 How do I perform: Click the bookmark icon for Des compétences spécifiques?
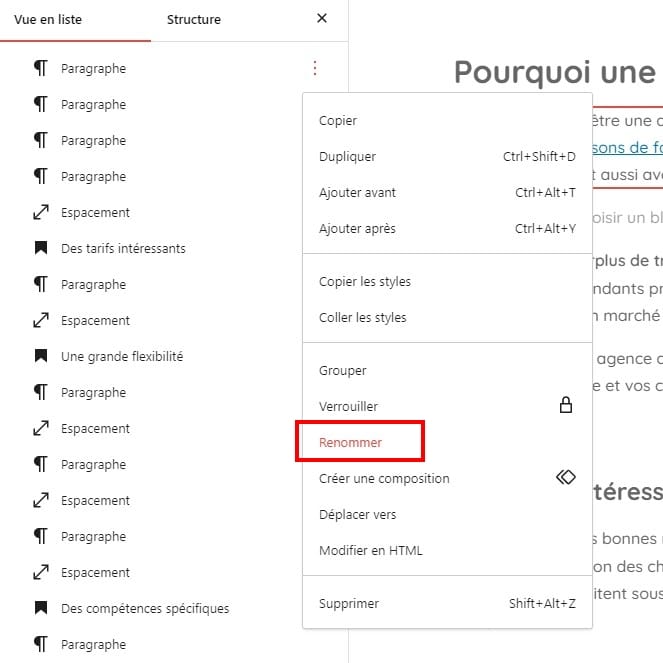click(41, 608)
